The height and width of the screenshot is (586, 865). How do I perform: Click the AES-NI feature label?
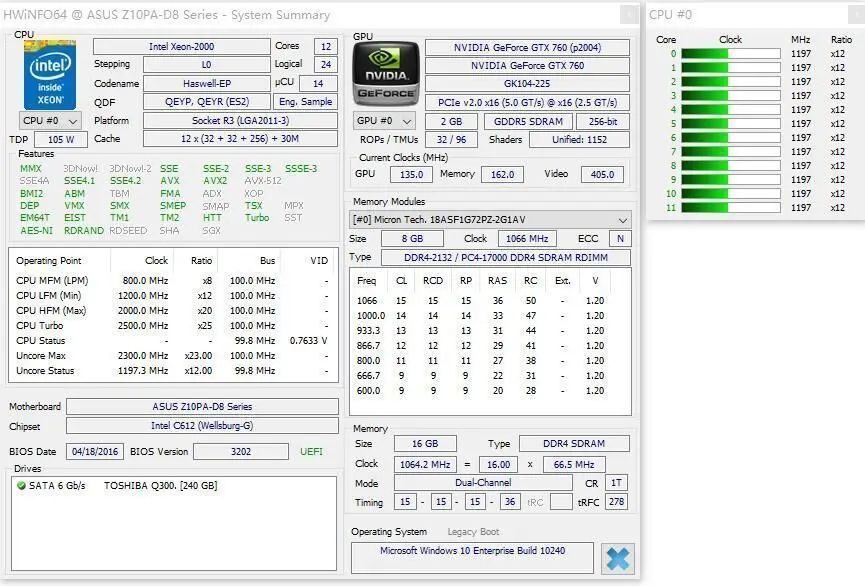click(x=36, y=231)
